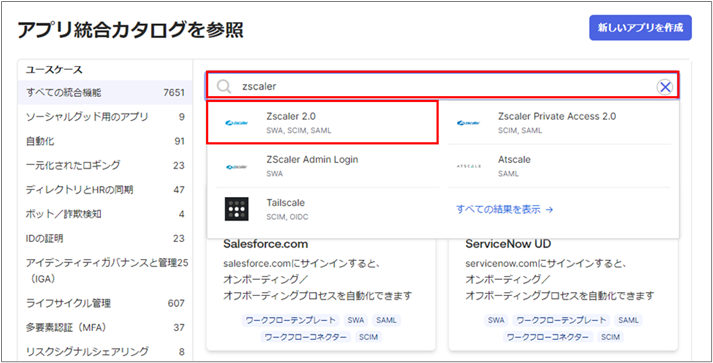
Task: Select 多要素認証（MFA） category
Action: pos(105,328)
